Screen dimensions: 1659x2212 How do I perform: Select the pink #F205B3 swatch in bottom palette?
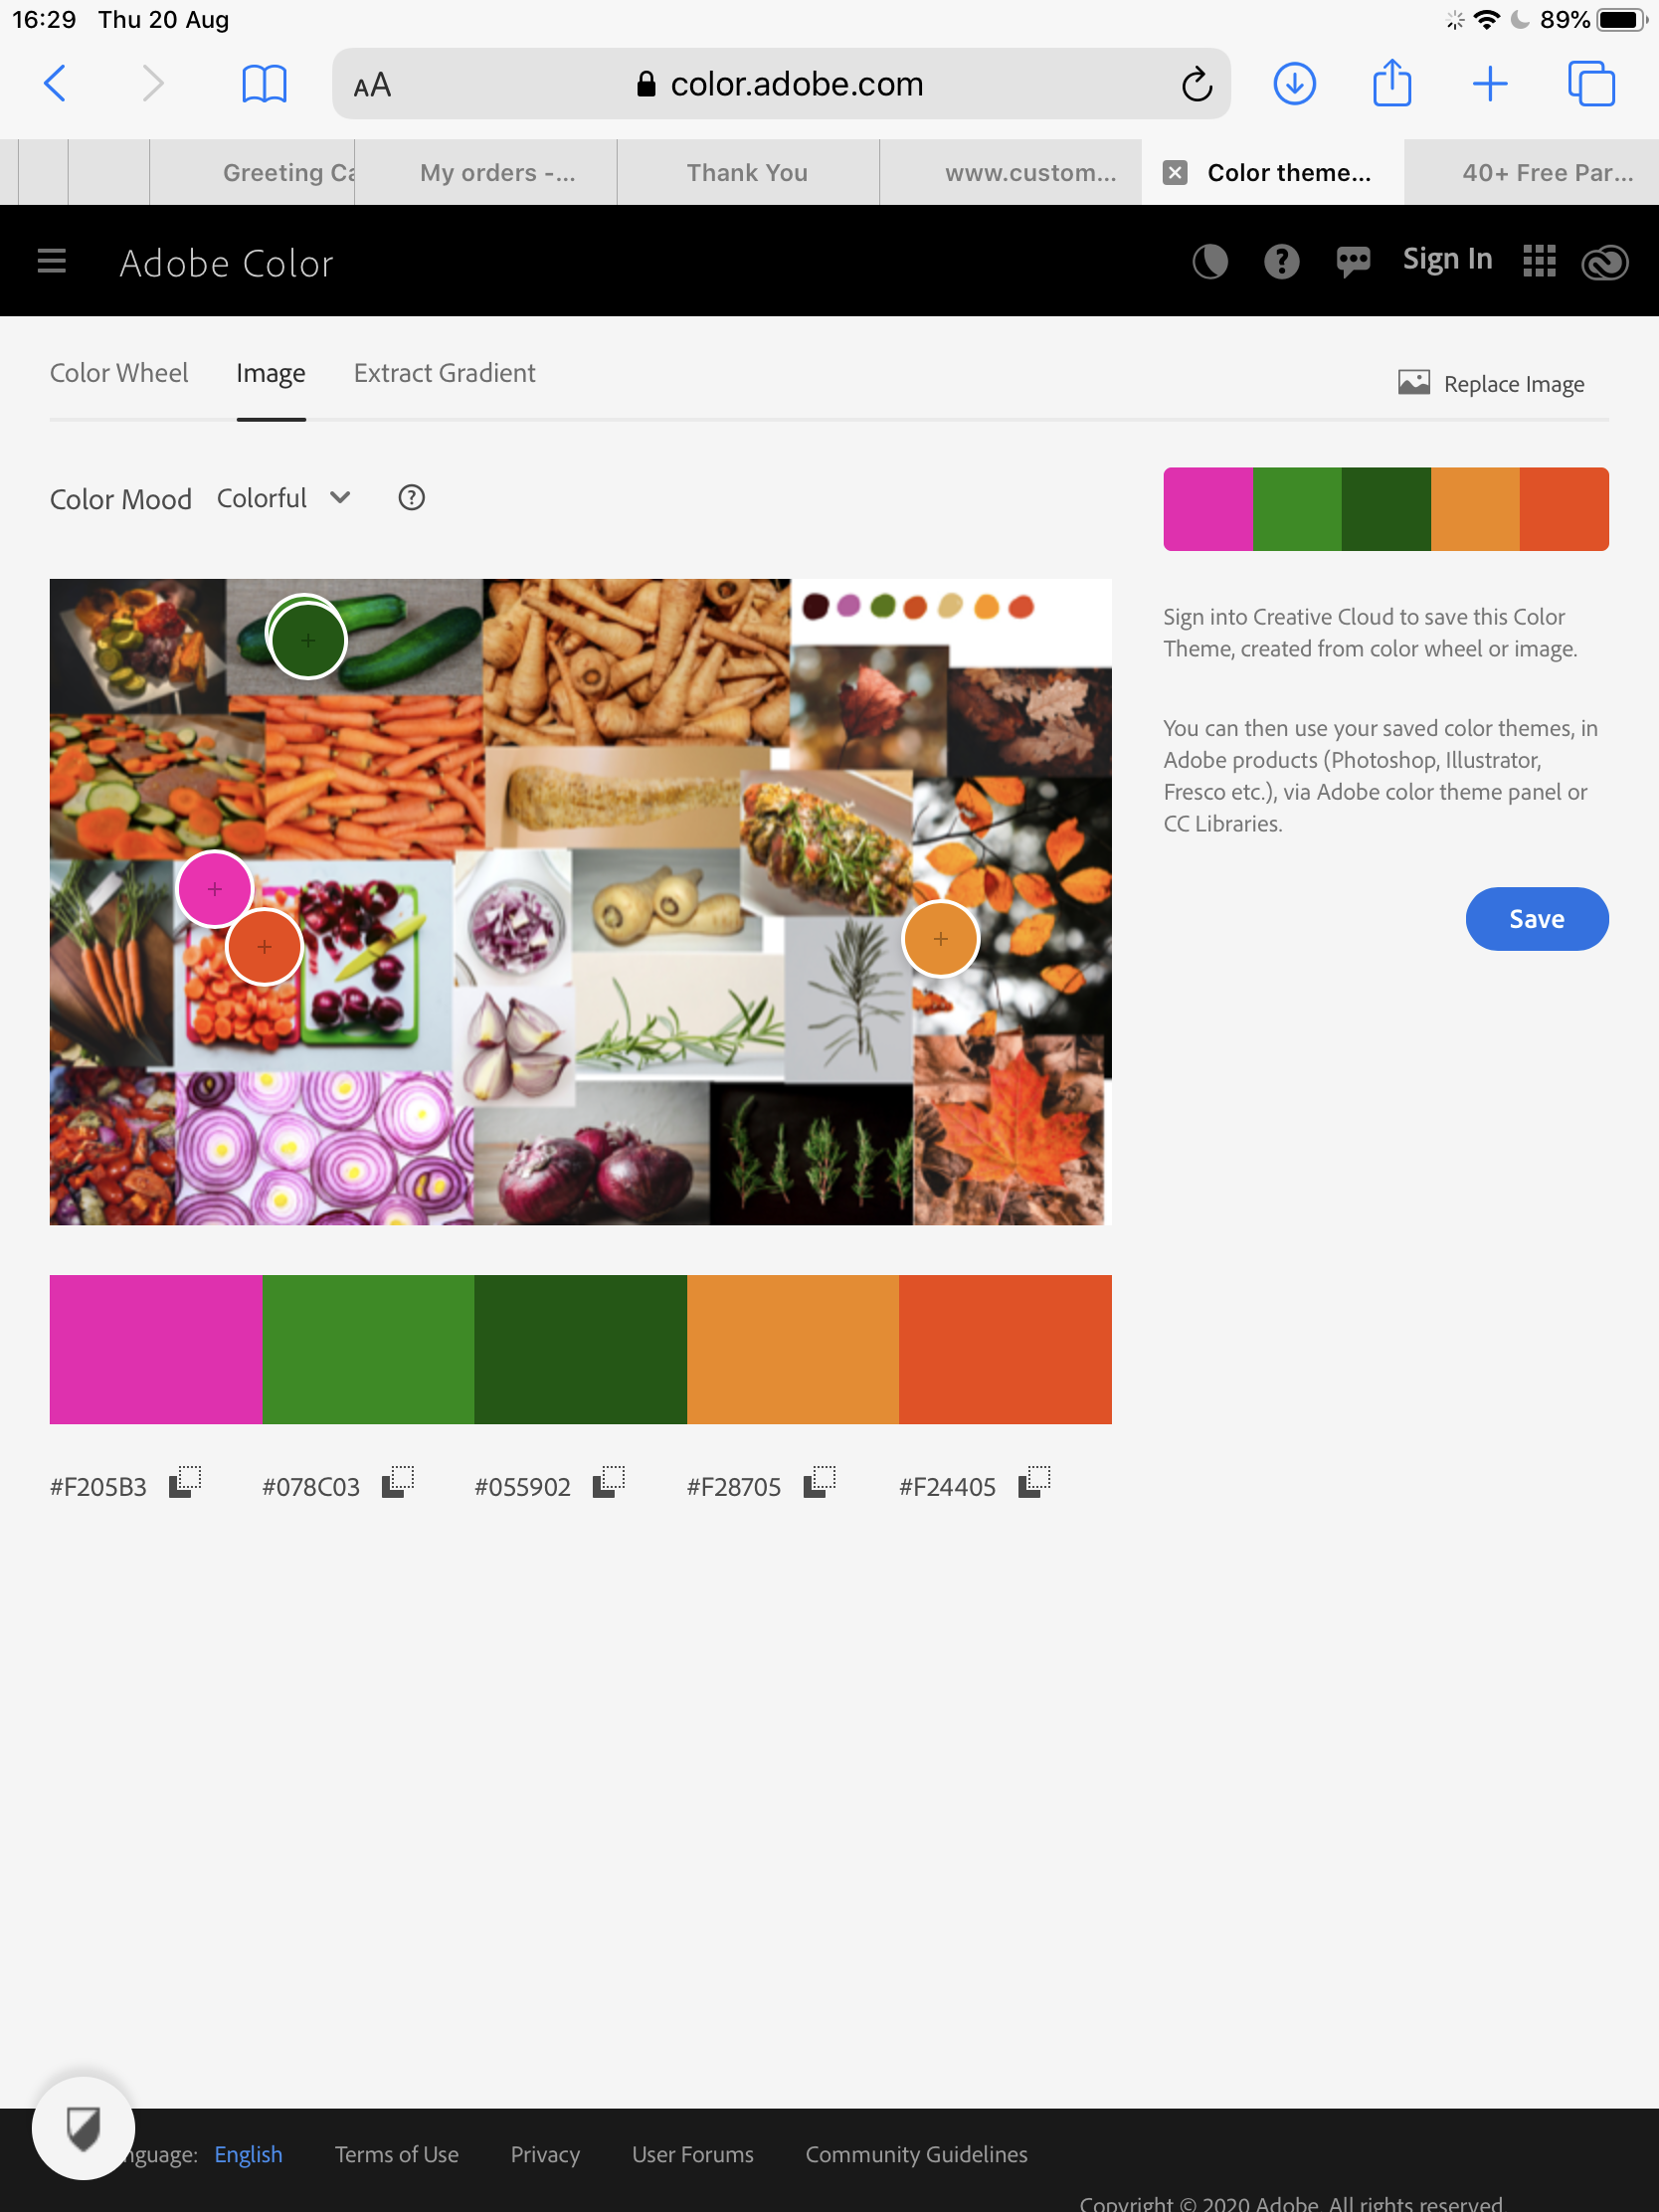pos(156,1349)
